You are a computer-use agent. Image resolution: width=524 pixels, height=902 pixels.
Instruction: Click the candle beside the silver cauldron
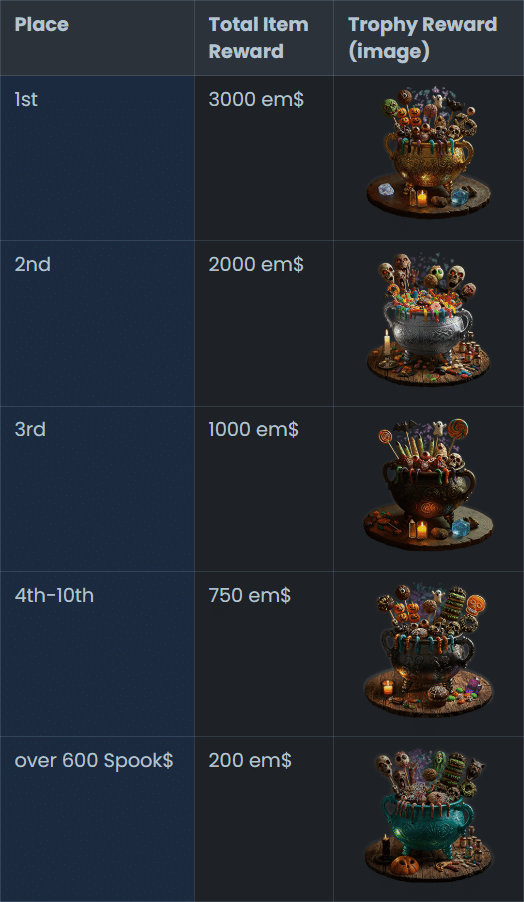387,342
